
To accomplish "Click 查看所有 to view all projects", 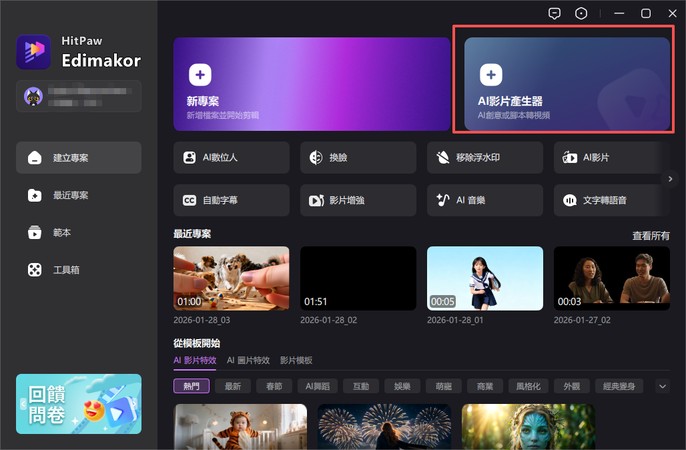I will point(651,236).
